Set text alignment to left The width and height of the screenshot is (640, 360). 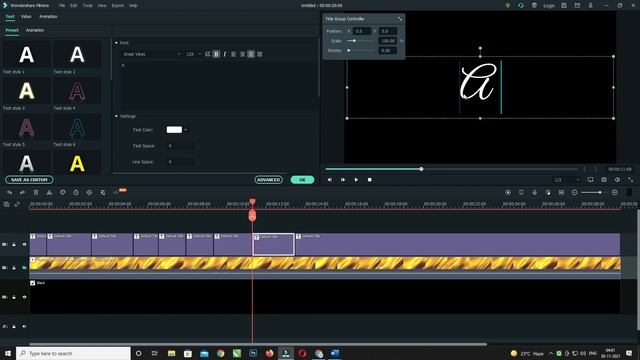pos(233,54)
